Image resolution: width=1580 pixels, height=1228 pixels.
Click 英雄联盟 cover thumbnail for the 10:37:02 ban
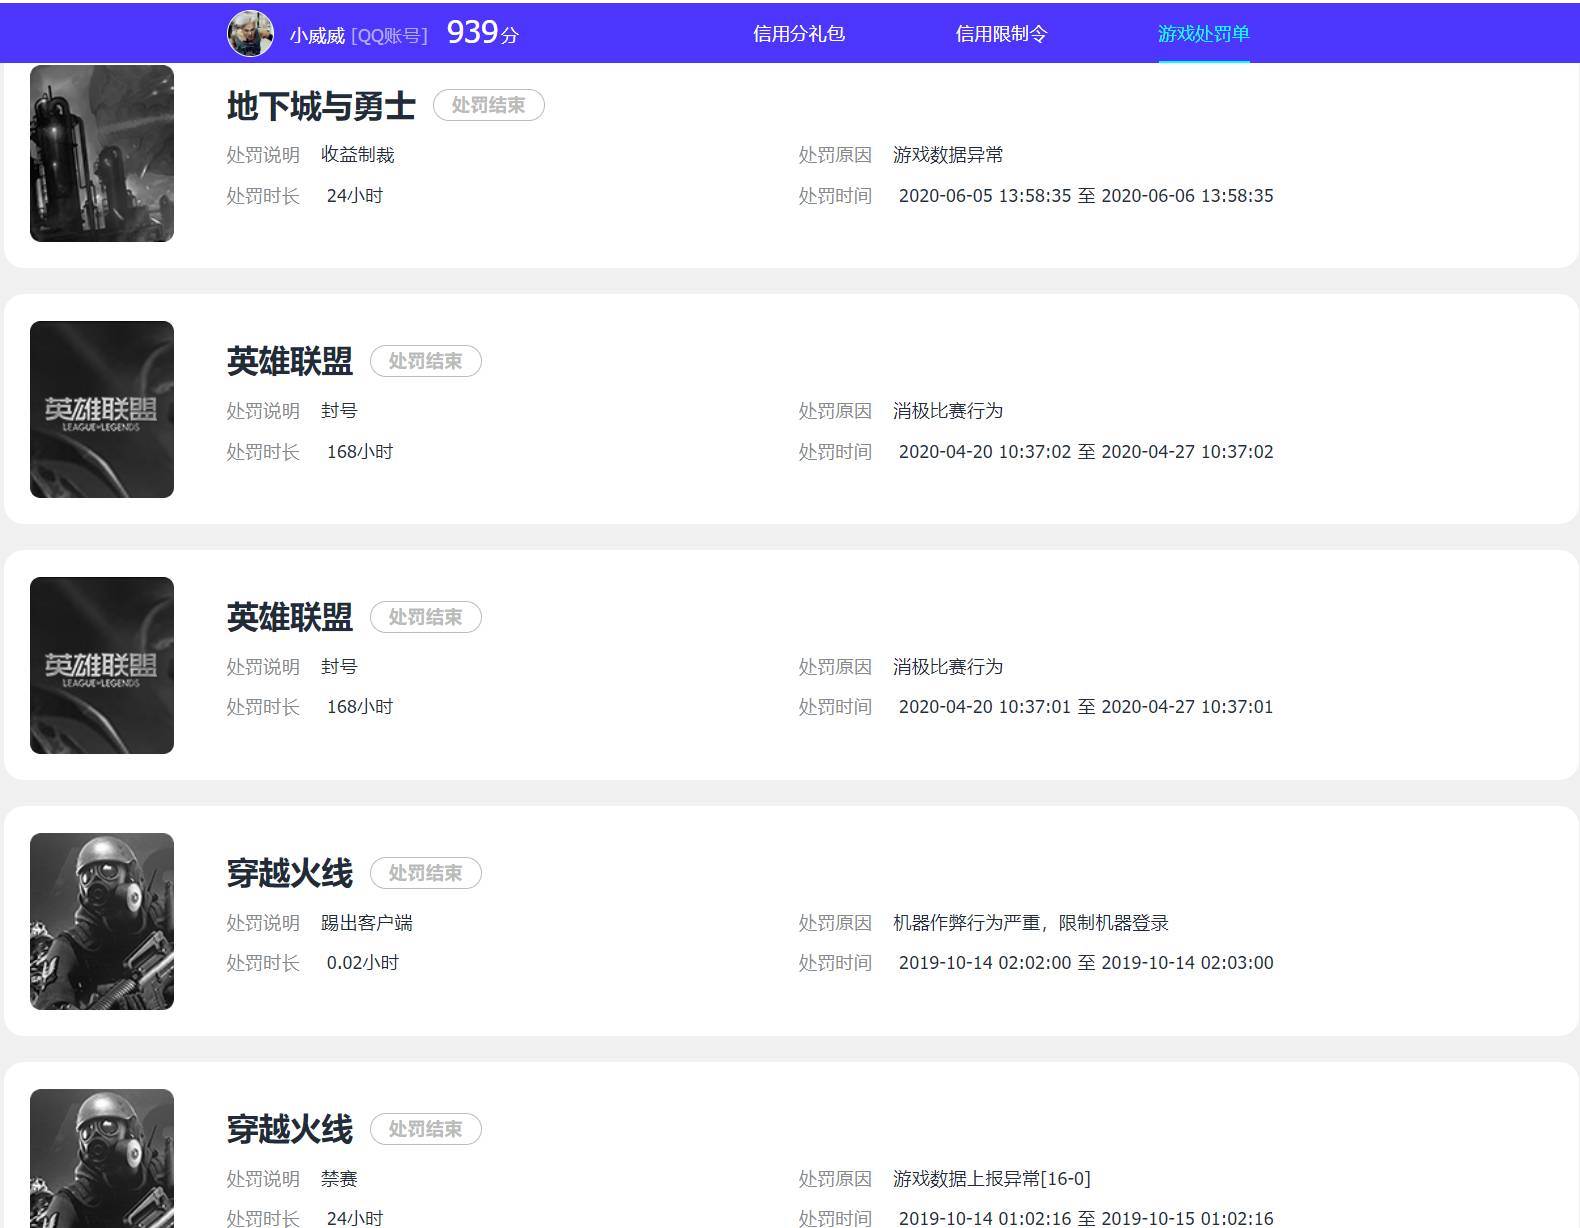point(102,409)
